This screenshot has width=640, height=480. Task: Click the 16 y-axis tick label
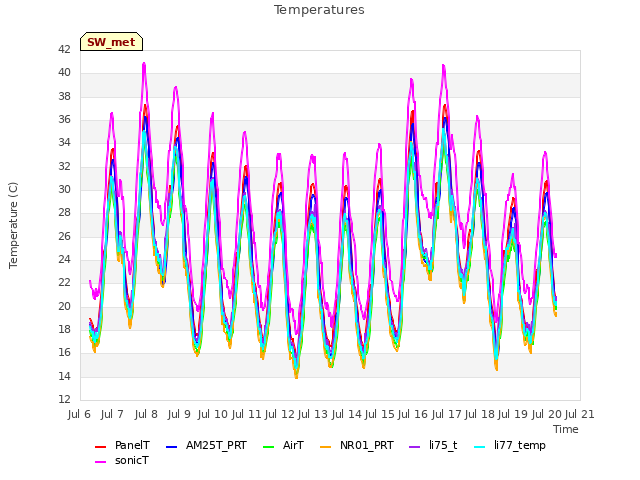[x=64, y=353]
